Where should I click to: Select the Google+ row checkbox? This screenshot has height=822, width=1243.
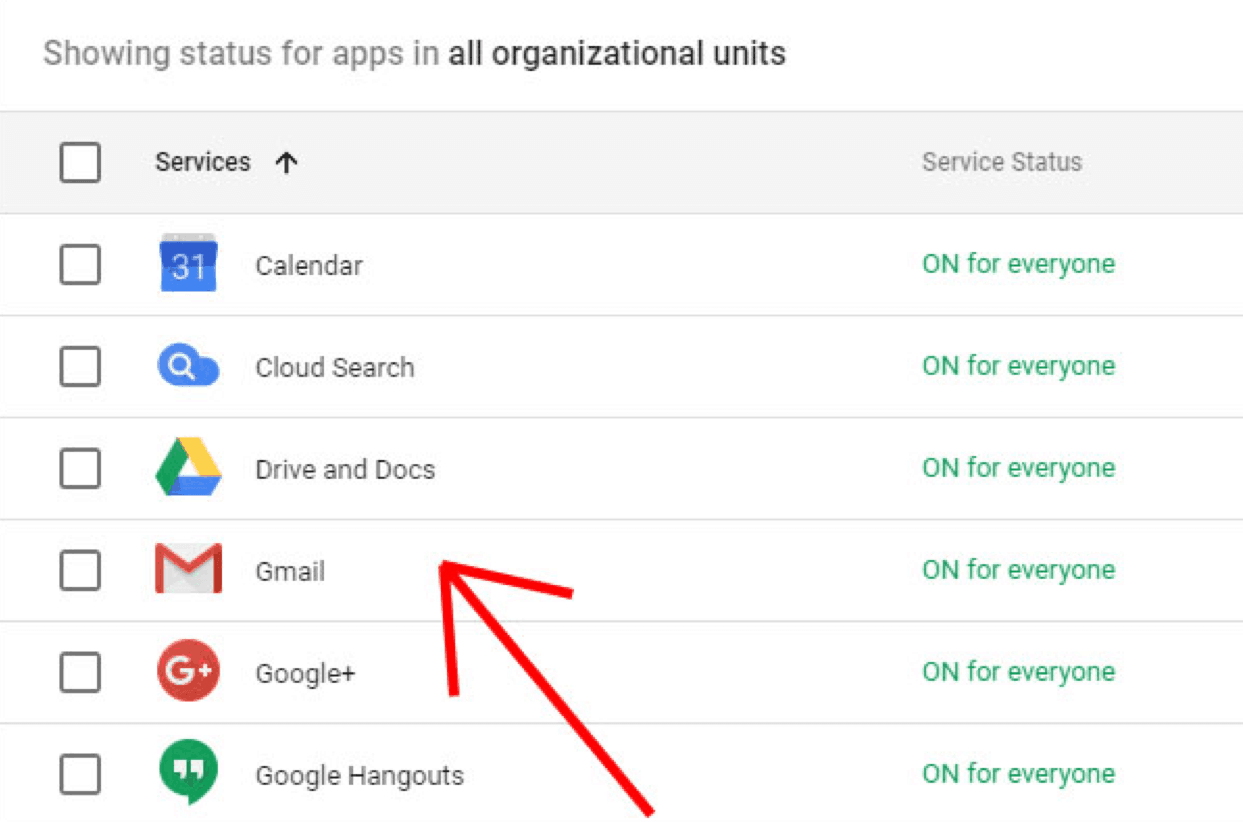[x=80, y=673]
